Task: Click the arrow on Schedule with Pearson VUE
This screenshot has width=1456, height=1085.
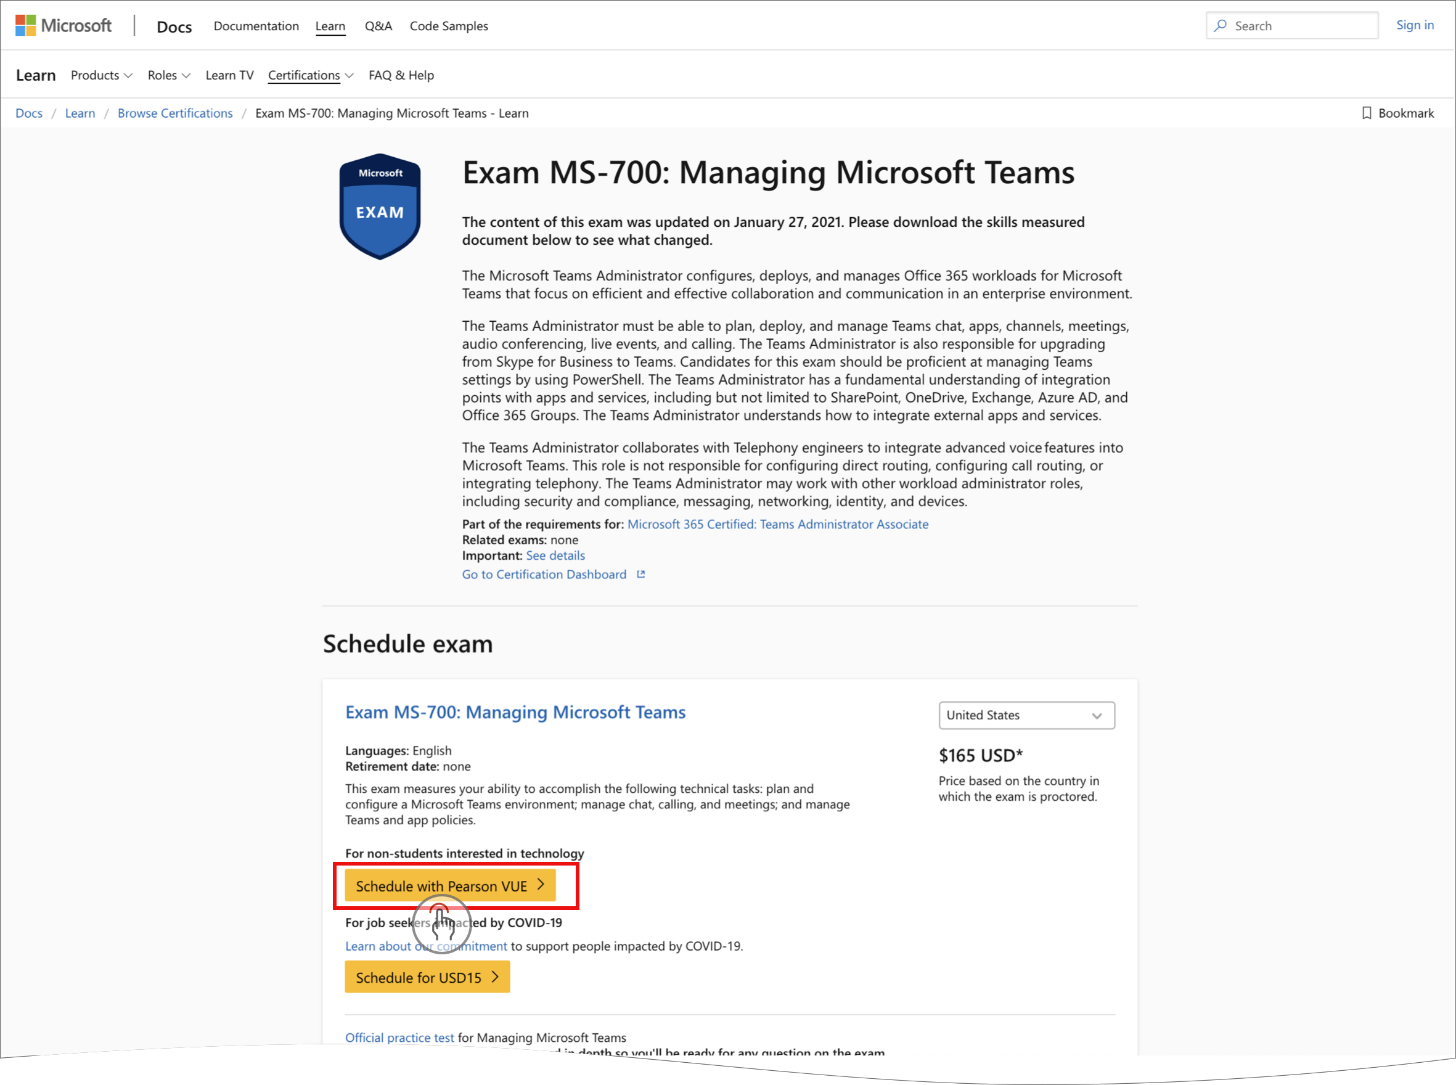Action: (x=540, y=885)
